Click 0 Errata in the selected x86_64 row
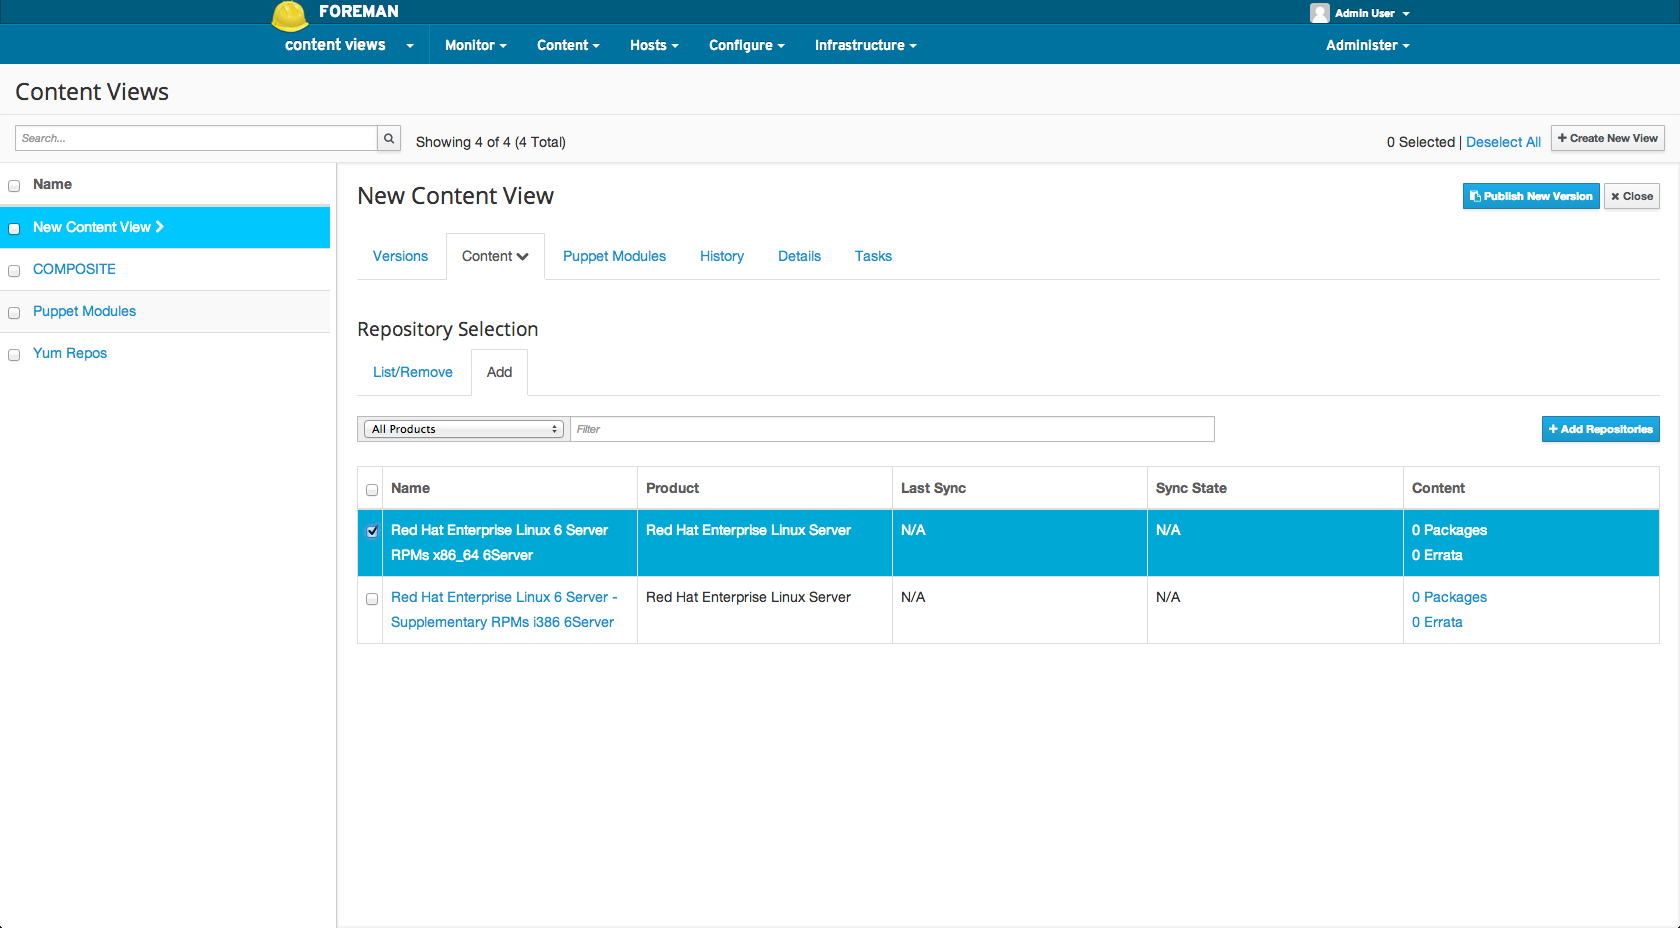 (1437, 555)
